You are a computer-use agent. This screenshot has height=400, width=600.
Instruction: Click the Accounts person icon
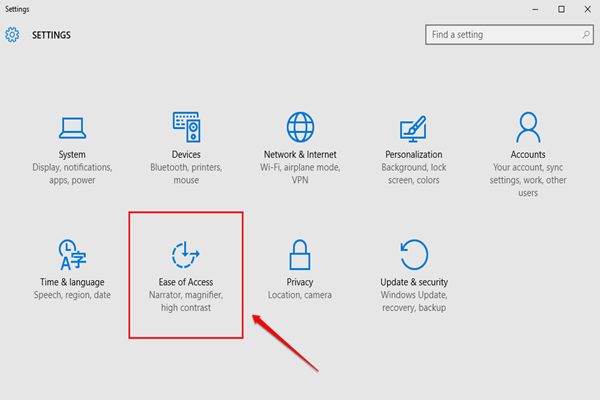tap(529, 128)
